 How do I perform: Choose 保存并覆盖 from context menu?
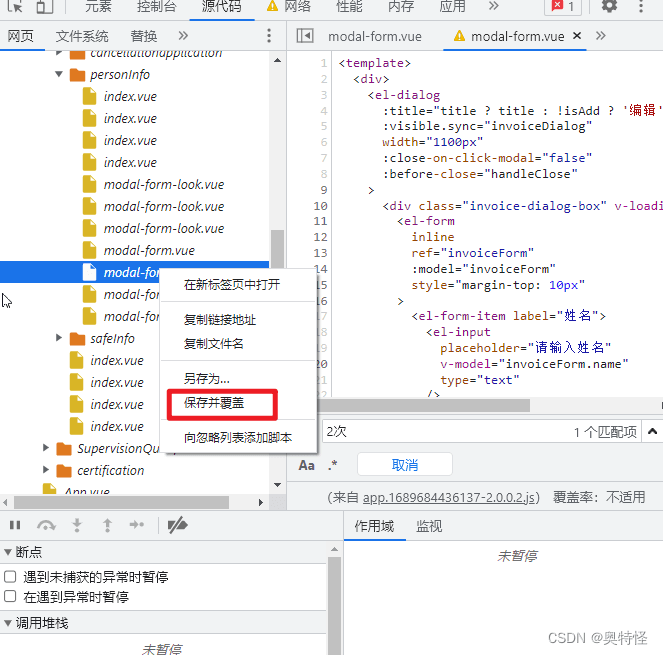click(214, 403)
